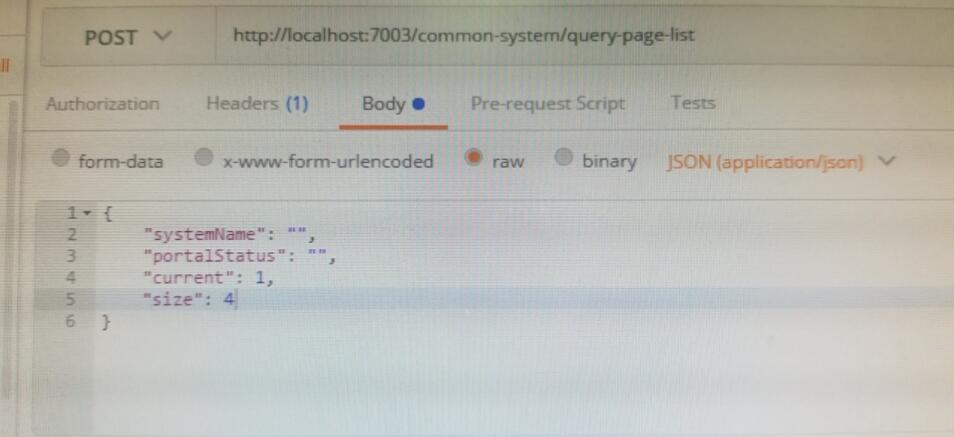Open the Pre-request Script tab

(x=548, y=103)
